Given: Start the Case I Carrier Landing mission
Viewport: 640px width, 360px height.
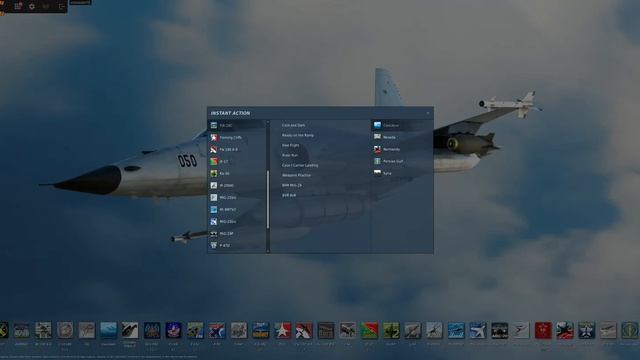Looking at the screenshot, I should click(x=300, y=165).
